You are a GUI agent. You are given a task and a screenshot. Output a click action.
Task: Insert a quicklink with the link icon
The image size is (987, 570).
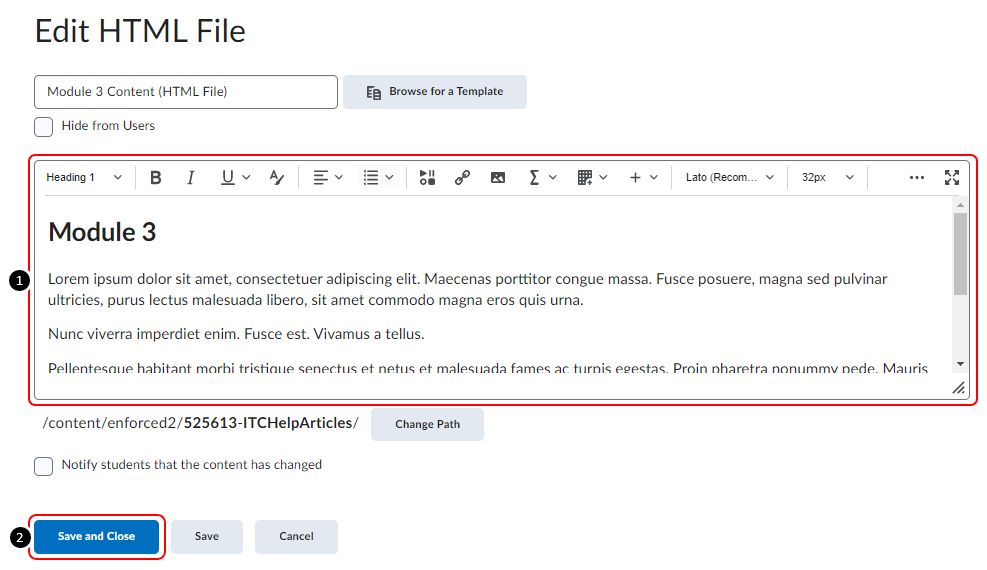tap(462, 177)
